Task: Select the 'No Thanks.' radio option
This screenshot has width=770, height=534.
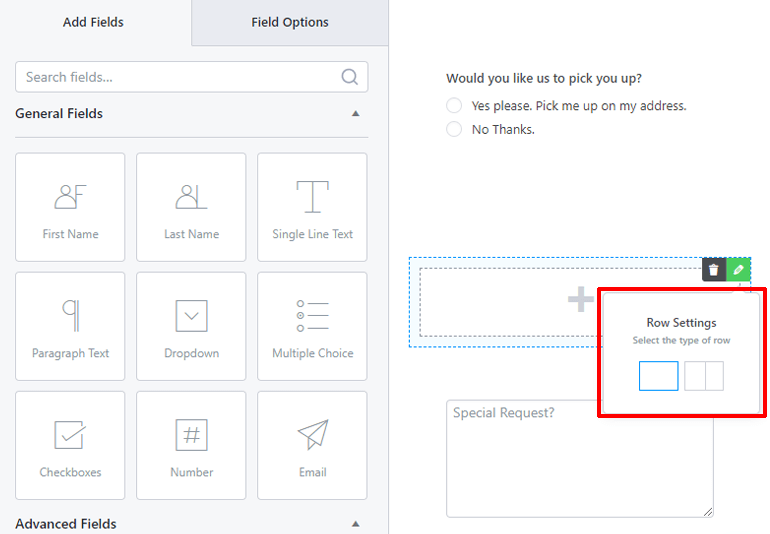Action: click(x=454, y=129)
